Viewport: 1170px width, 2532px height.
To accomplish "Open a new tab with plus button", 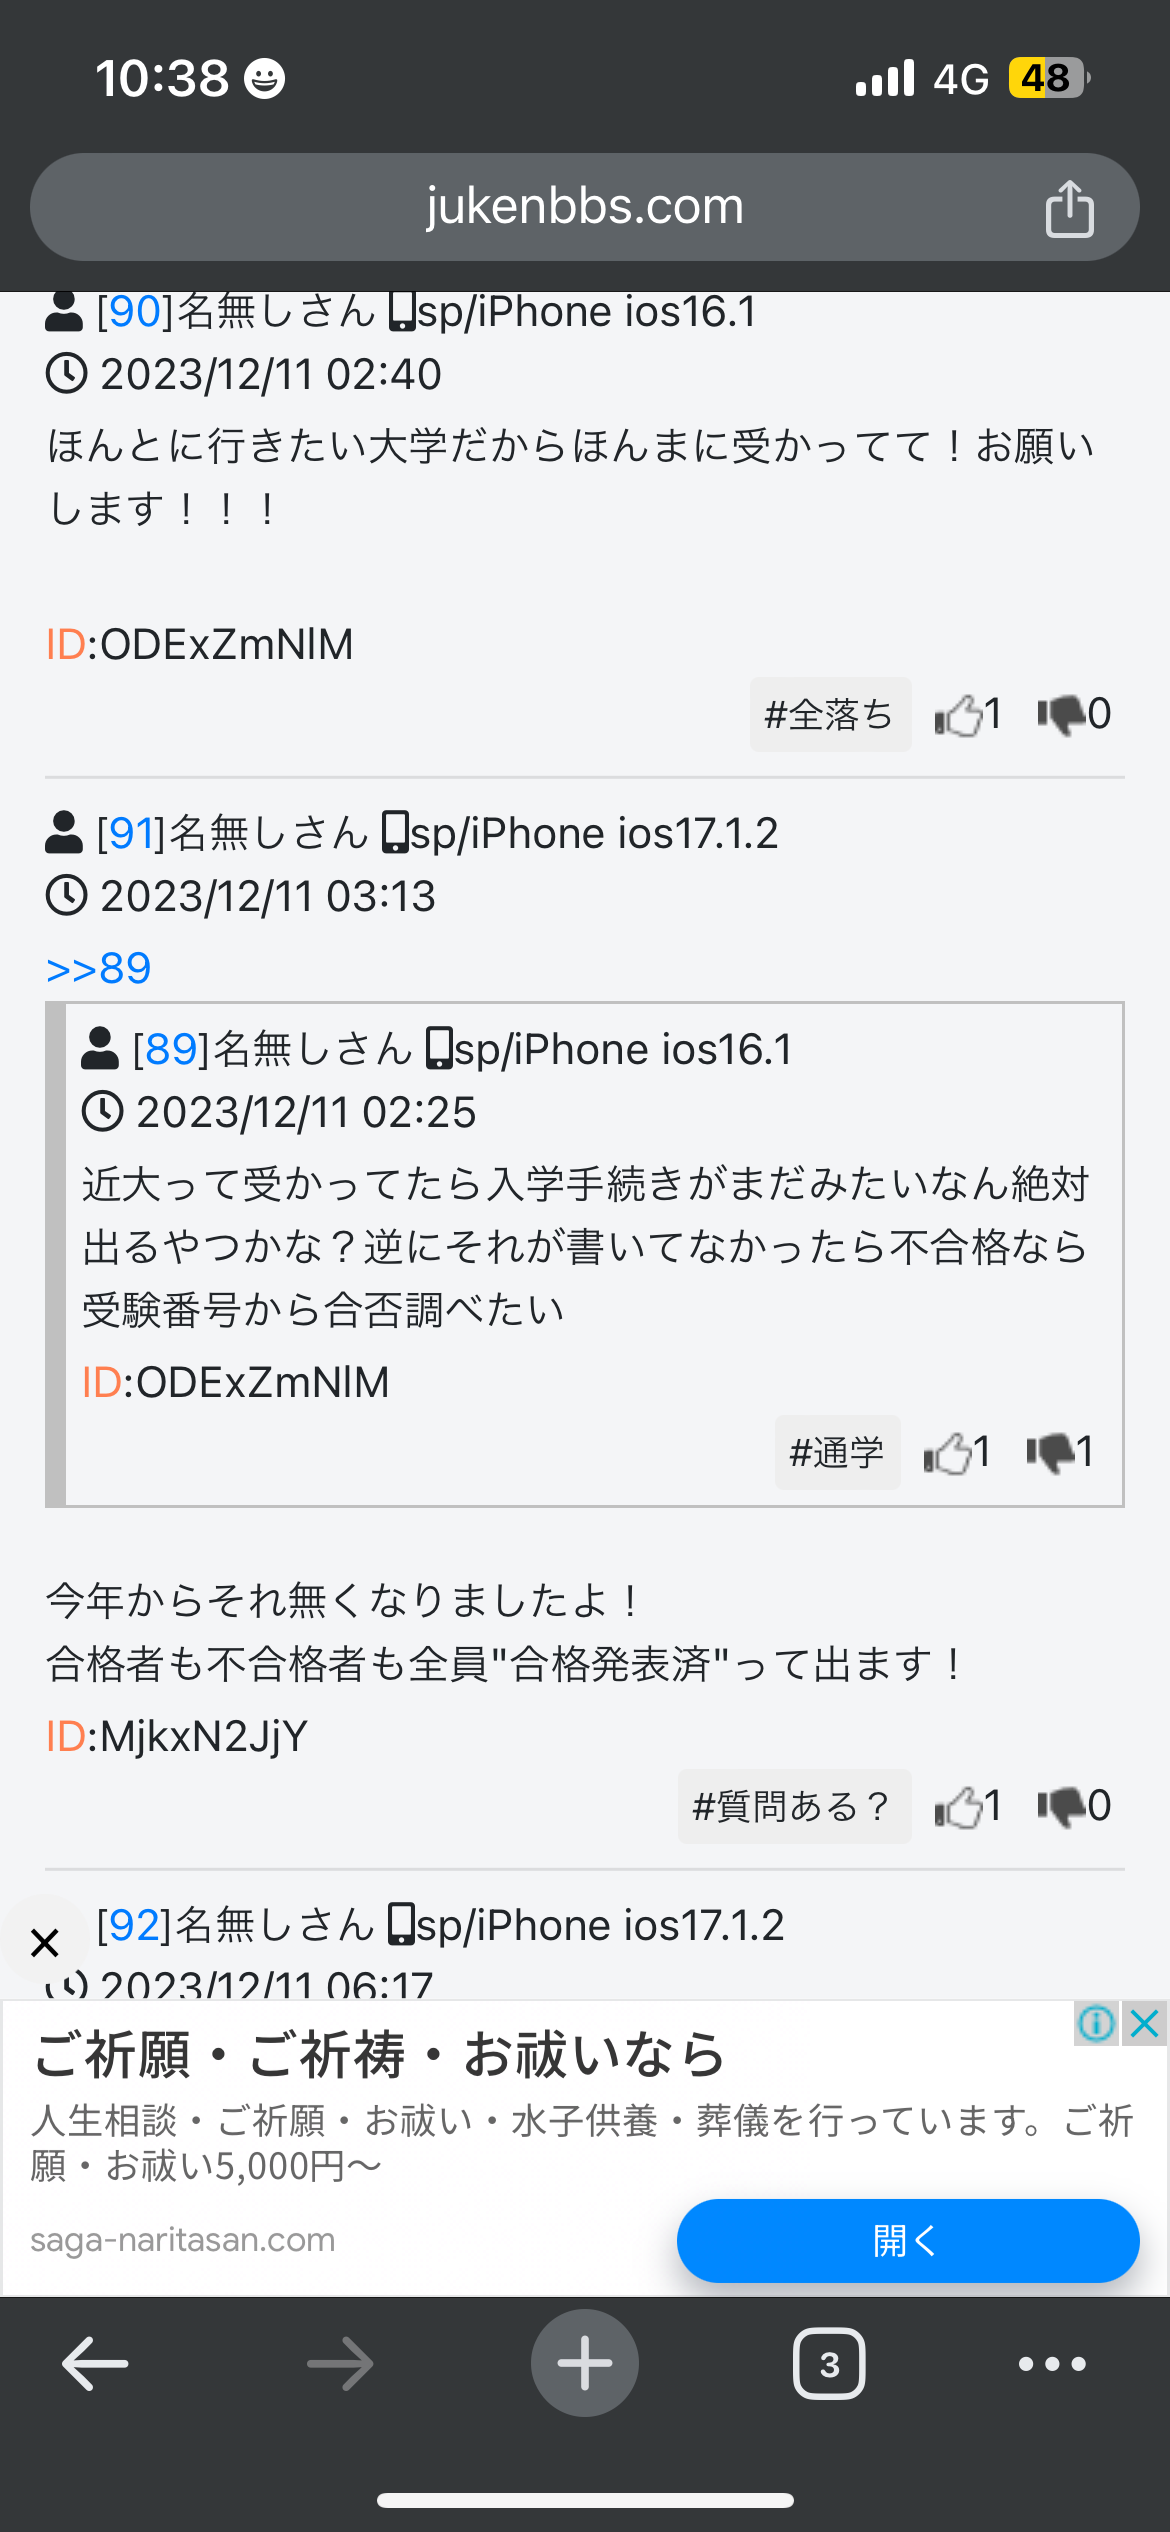I will coord(585,2363).
